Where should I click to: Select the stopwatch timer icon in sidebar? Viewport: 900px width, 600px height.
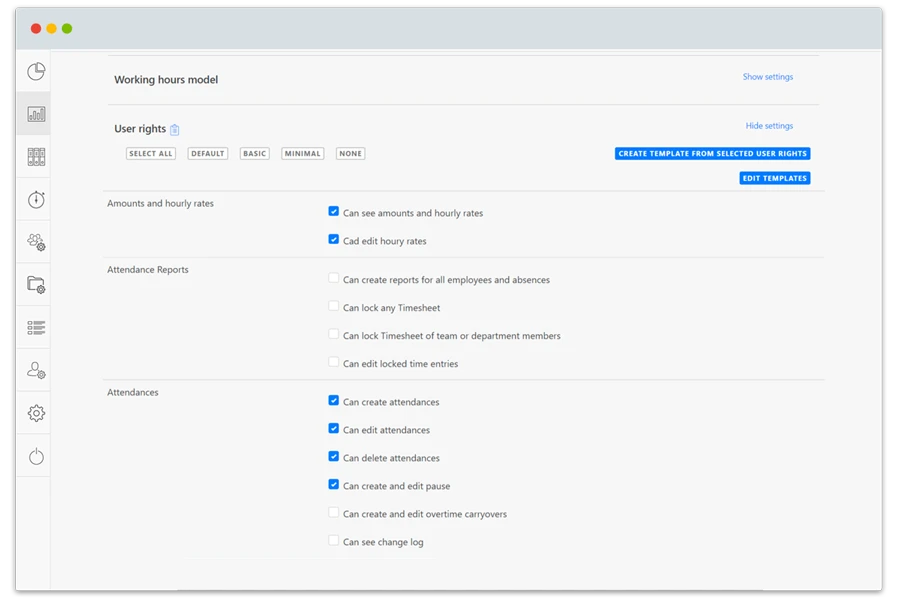coord(34,199)
